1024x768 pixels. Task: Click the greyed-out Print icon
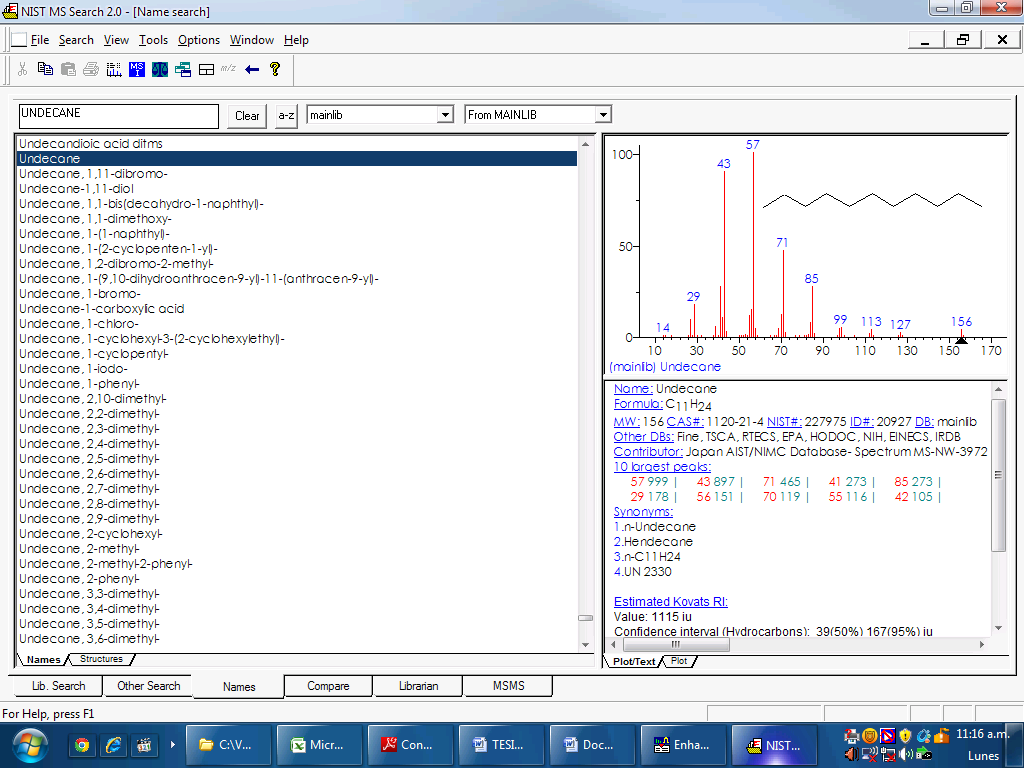pos(91,69)
